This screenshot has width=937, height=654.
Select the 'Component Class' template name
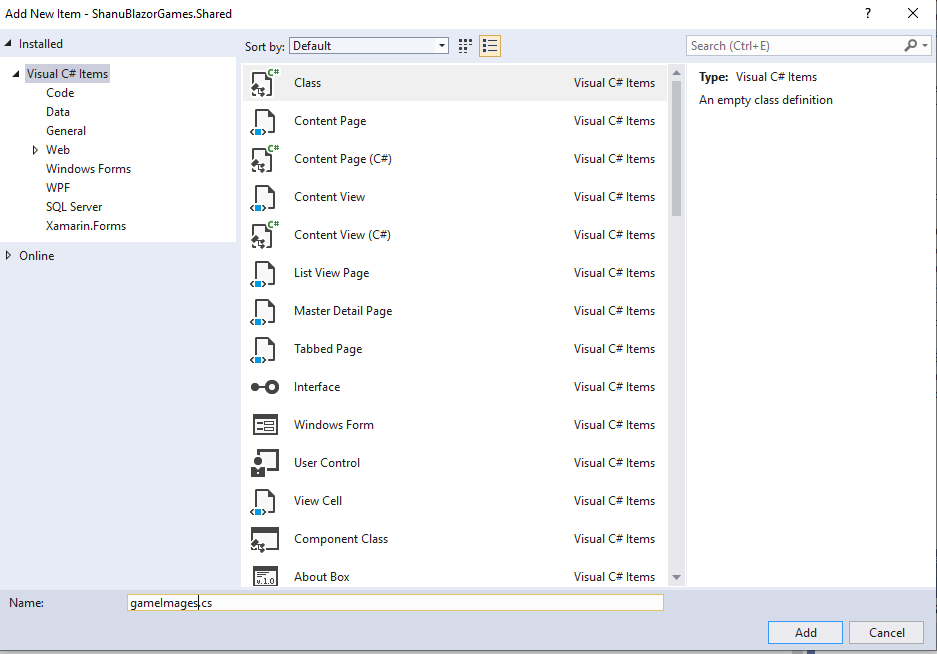click(341, 539)
